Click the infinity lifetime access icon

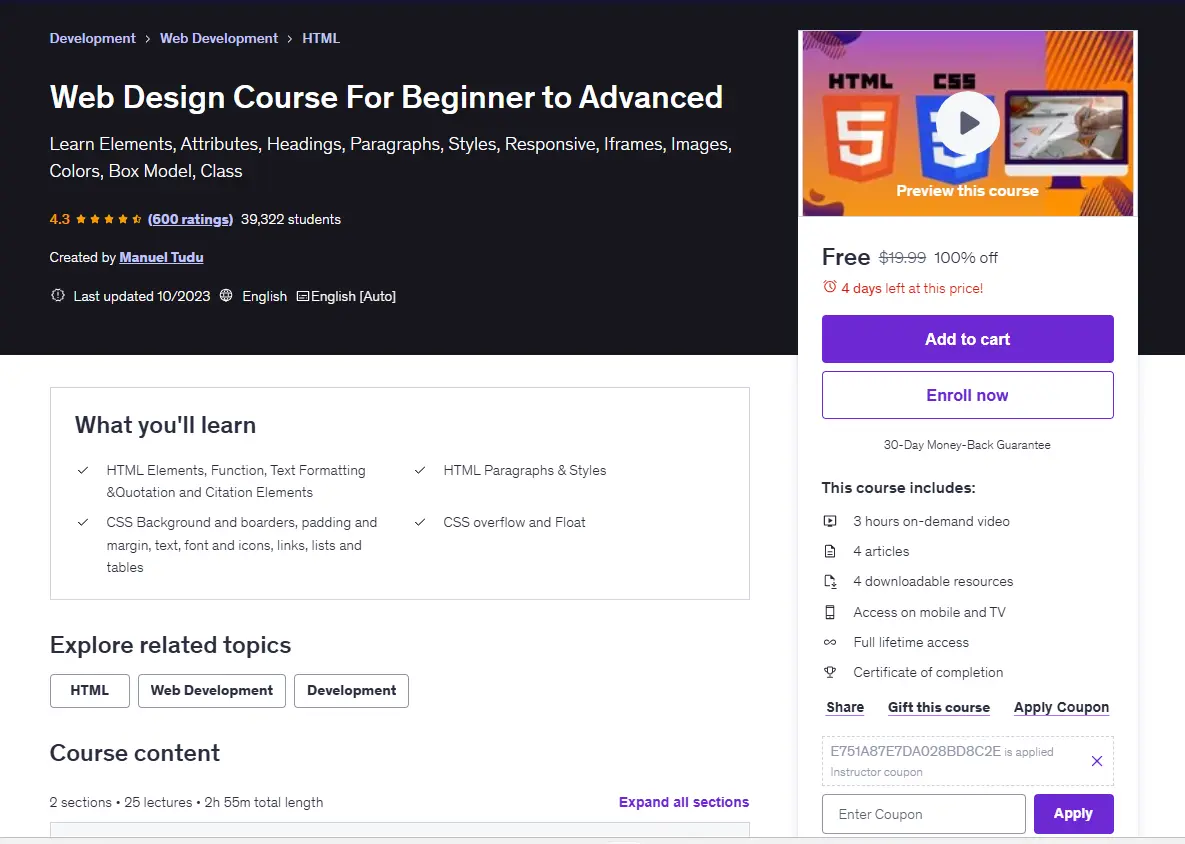click(x=830, y=642)
